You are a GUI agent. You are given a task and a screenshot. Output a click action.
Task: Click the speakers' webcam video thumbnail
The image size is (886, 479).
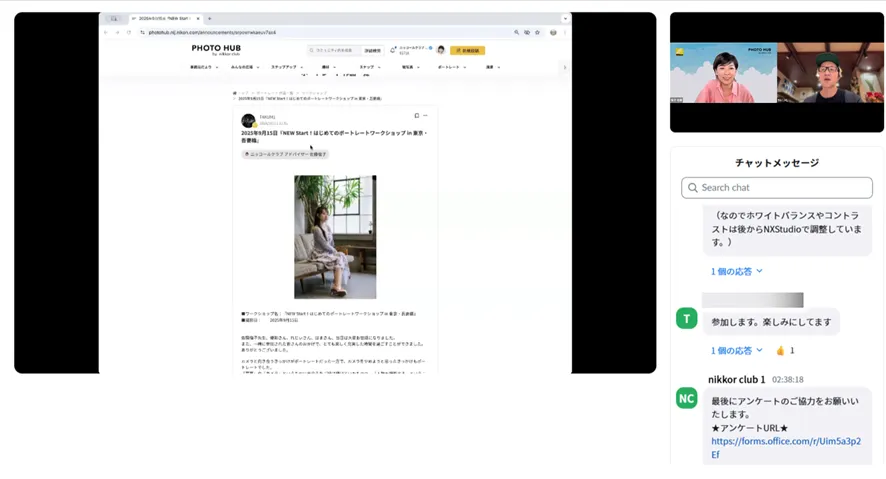(776, 73)
